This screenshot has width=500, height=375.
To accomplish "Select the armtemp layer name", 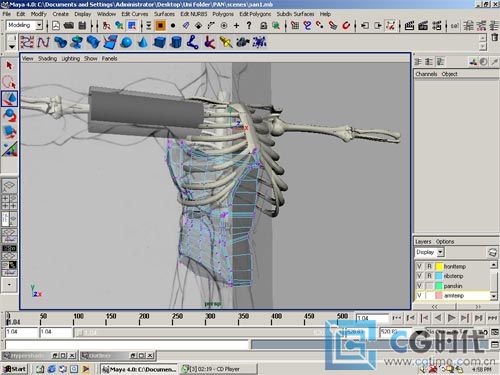I will pyautogui.click(x=453, y=295).
